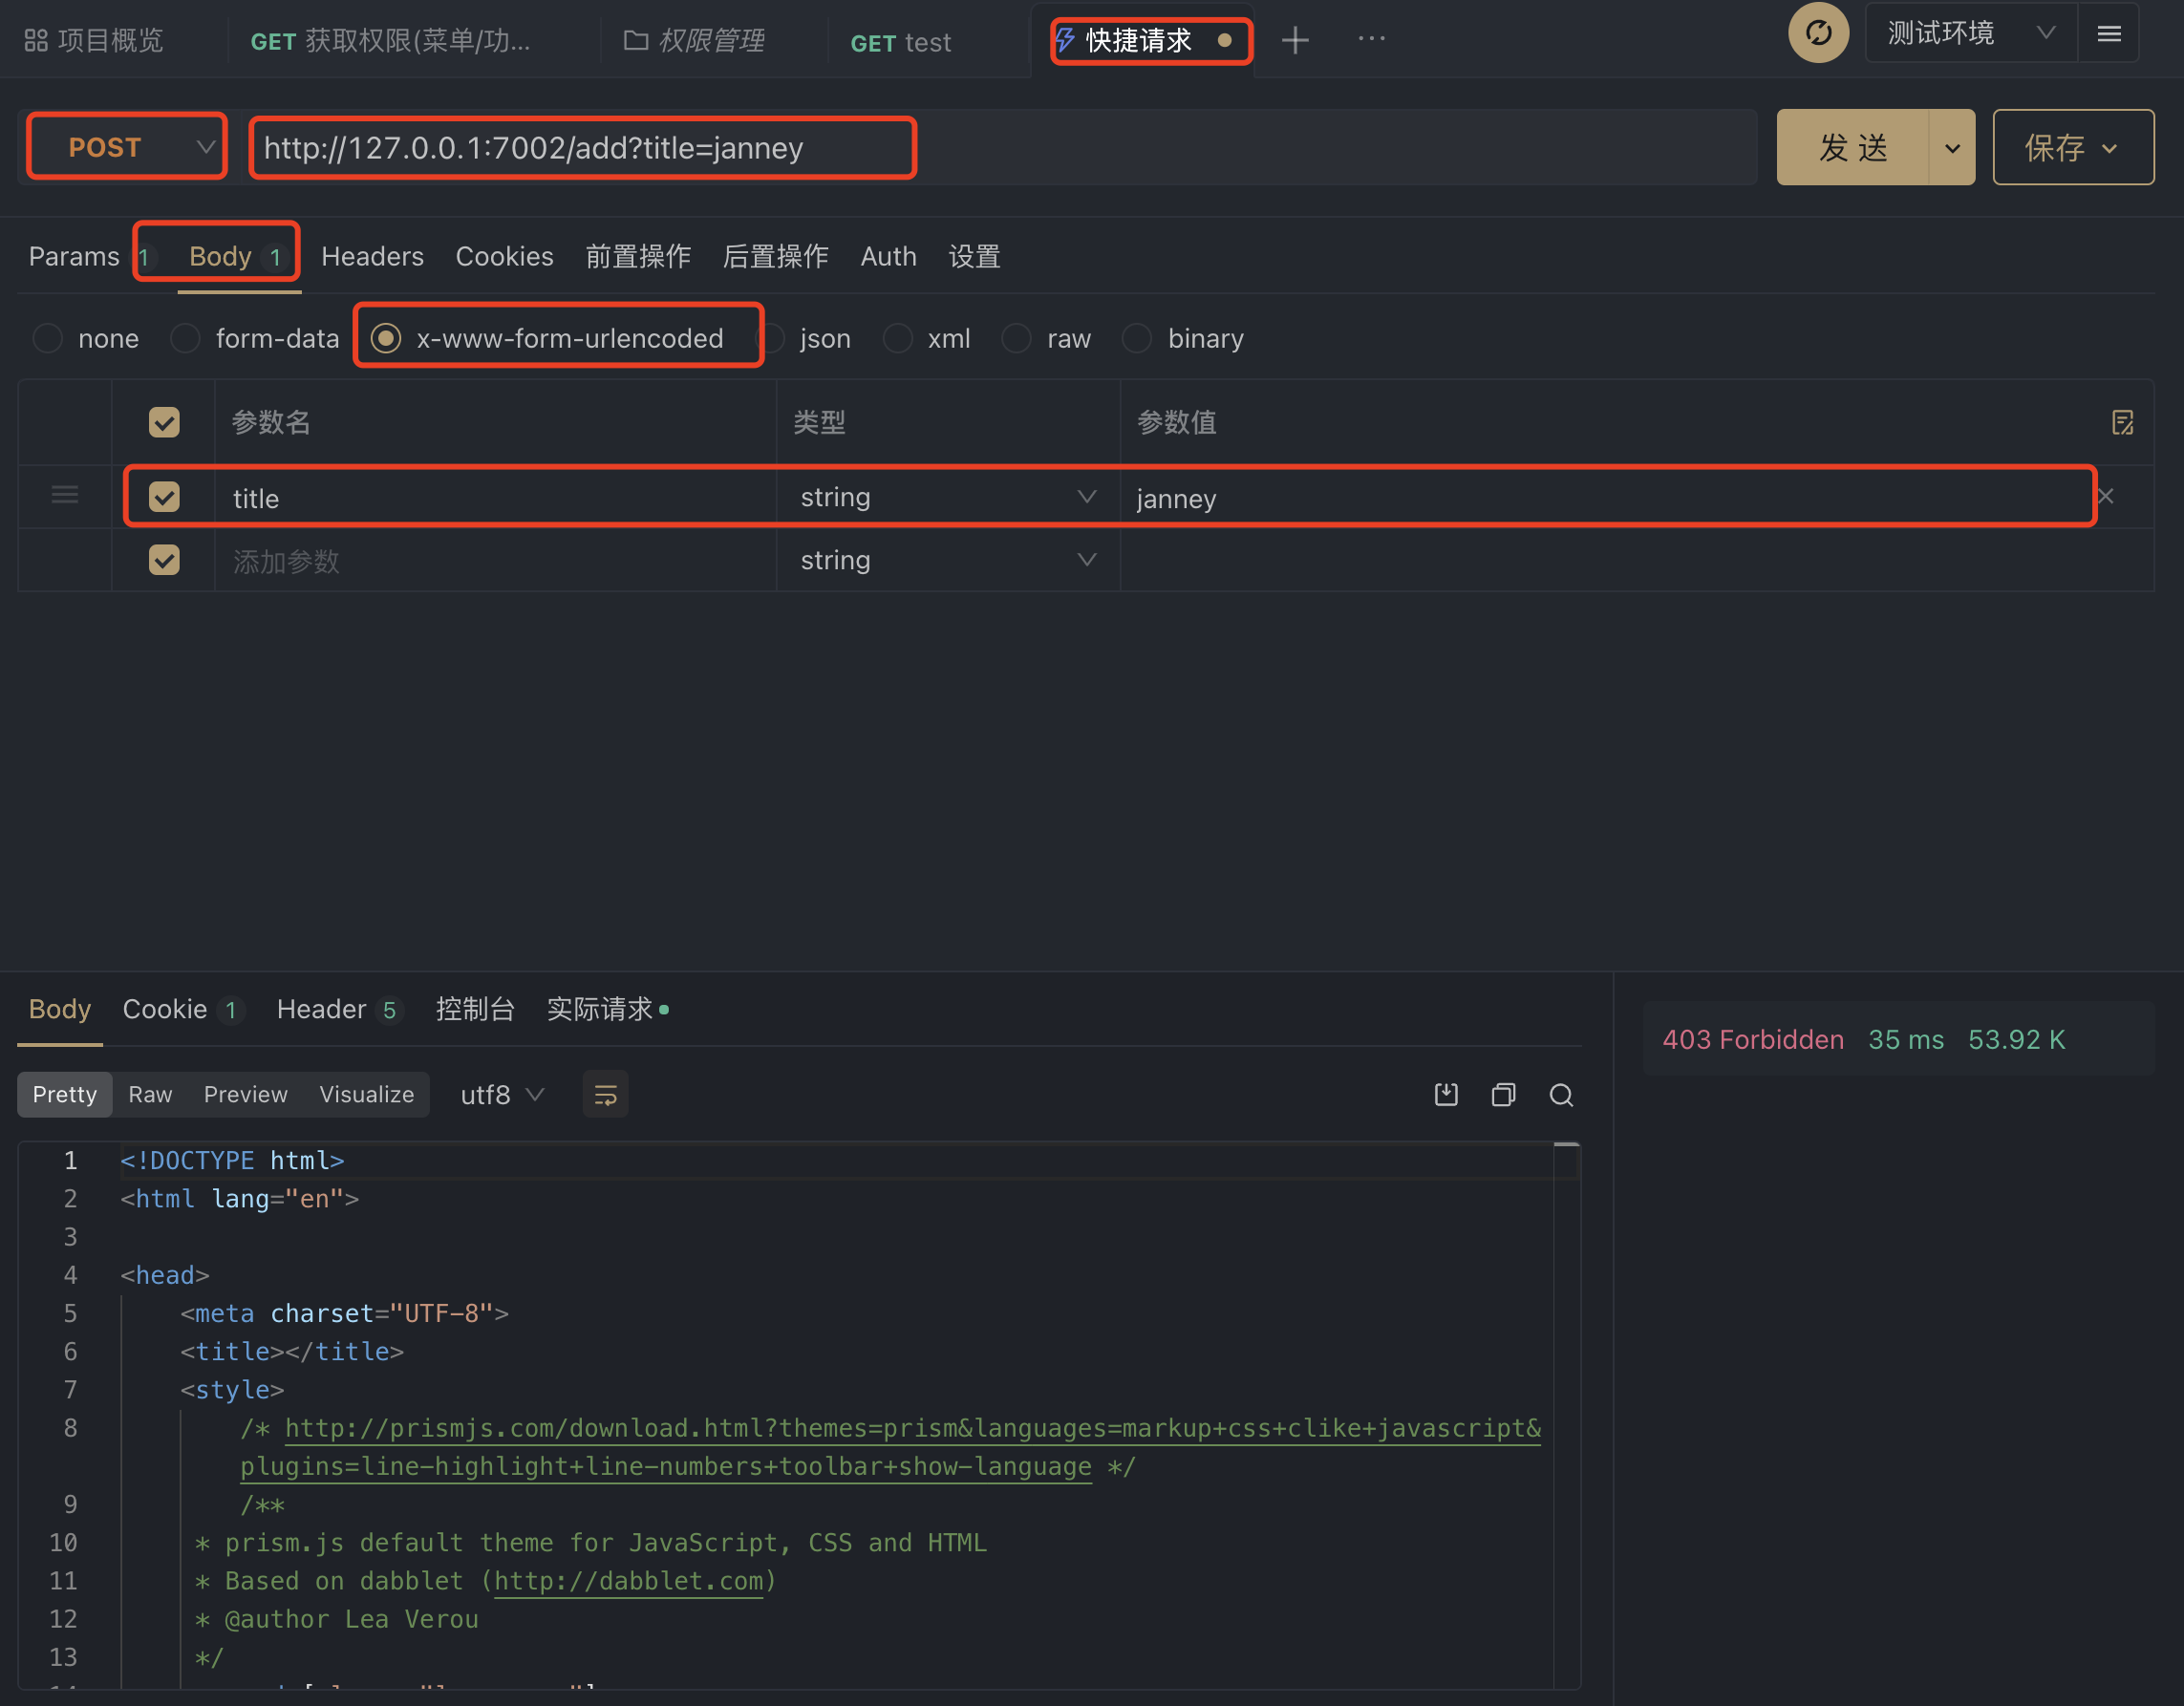
Task: Toggle the word wrap icon next to utf8
Action: (x=605, y=1095)
